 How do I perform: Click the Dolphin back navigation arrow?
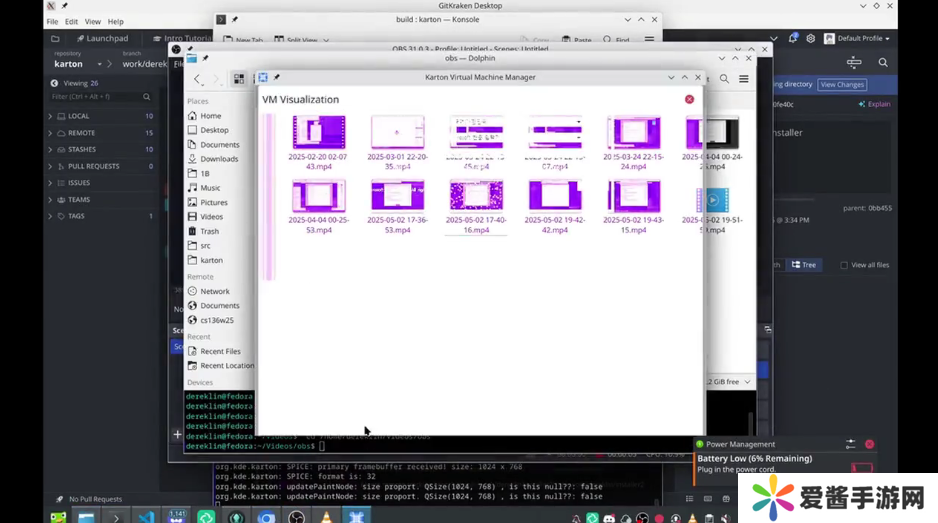click(197, 78)
